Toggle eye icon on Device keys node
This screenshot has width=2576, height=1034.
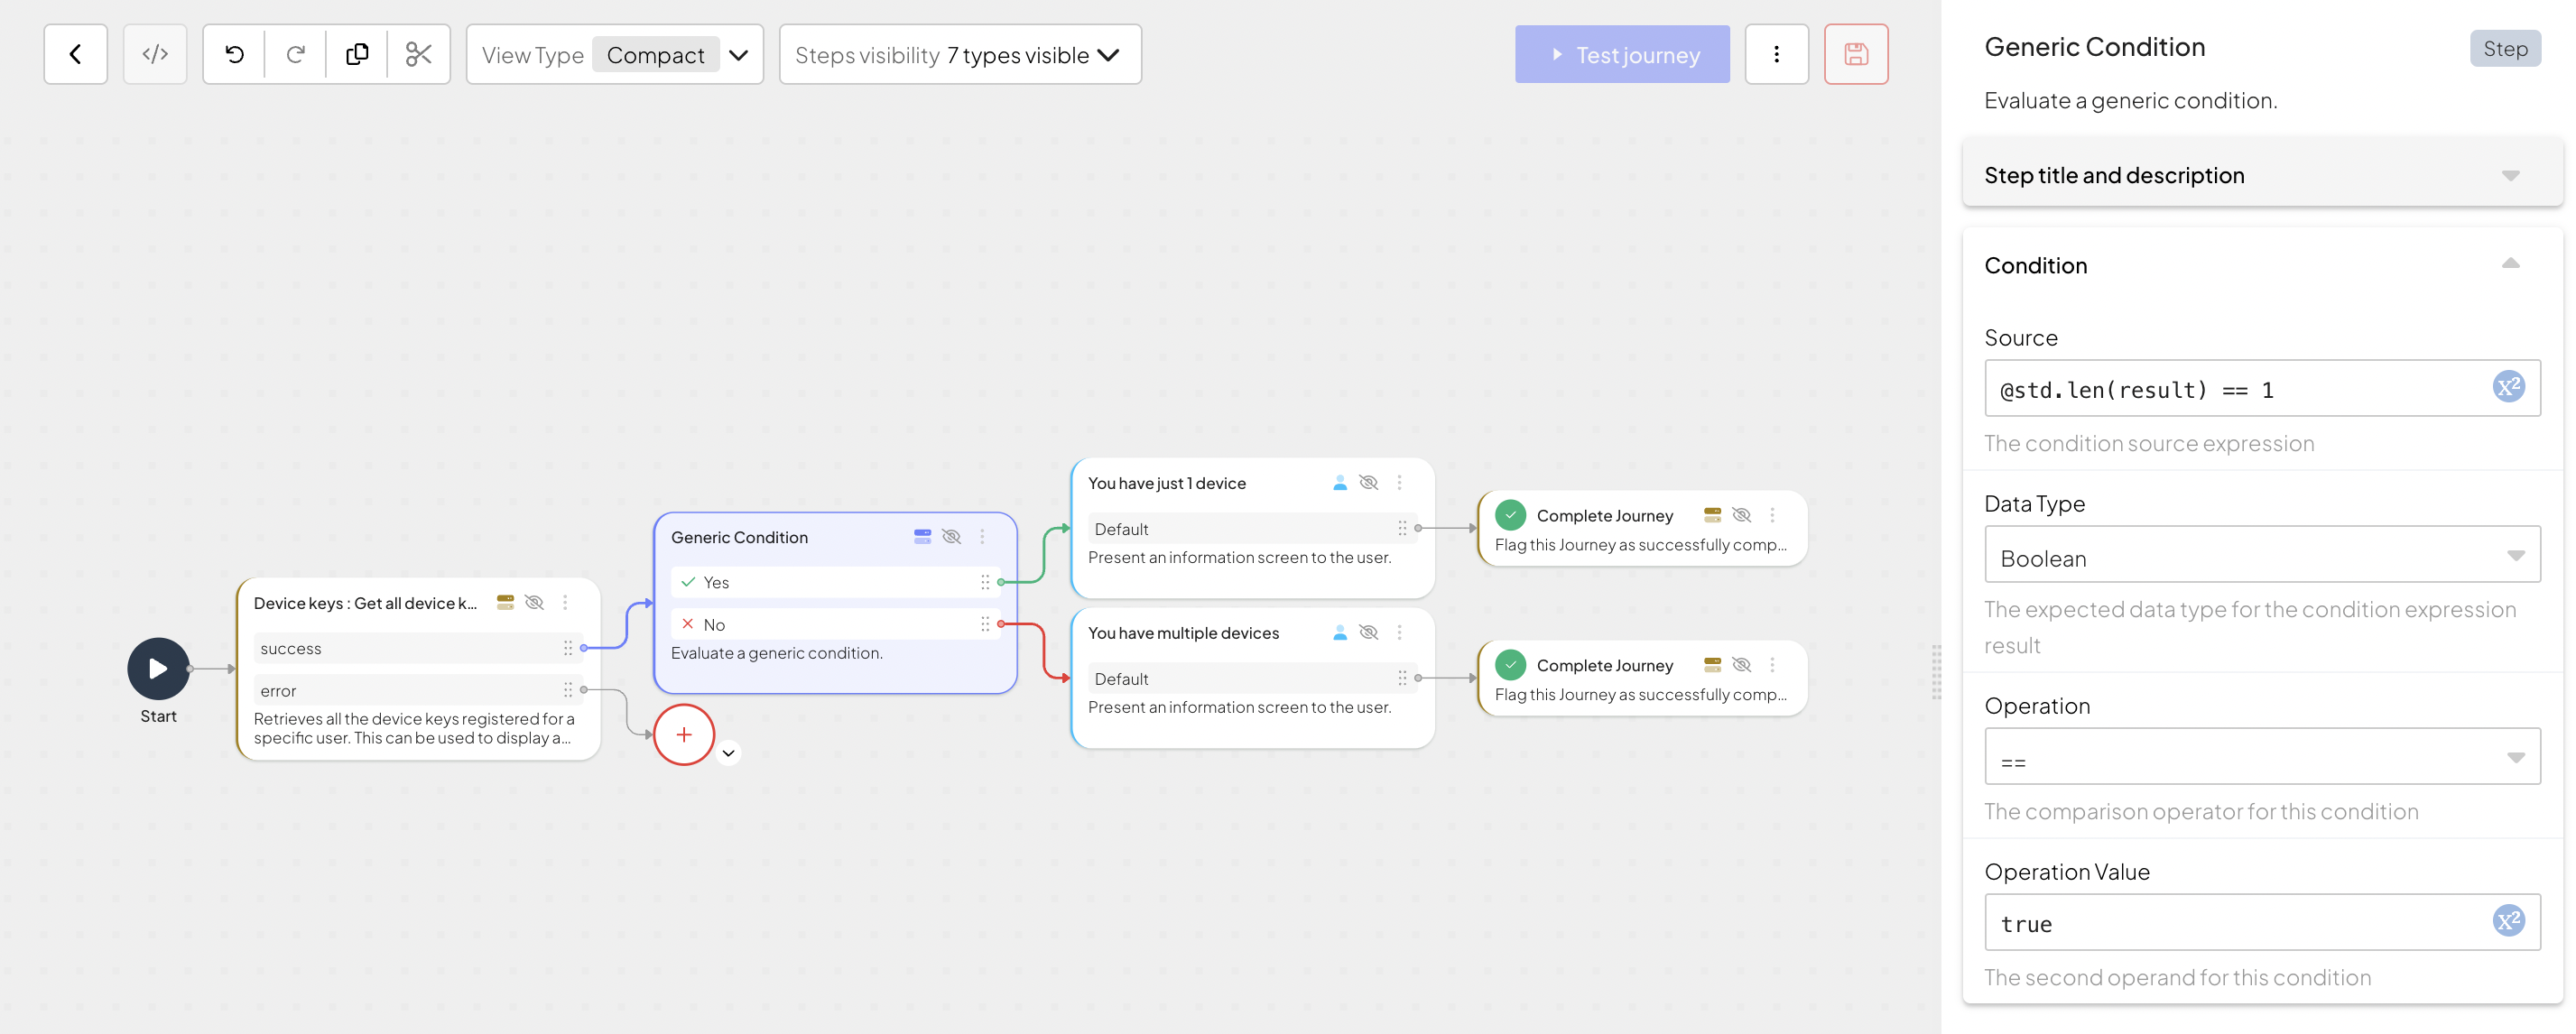[x=534, y=602]
